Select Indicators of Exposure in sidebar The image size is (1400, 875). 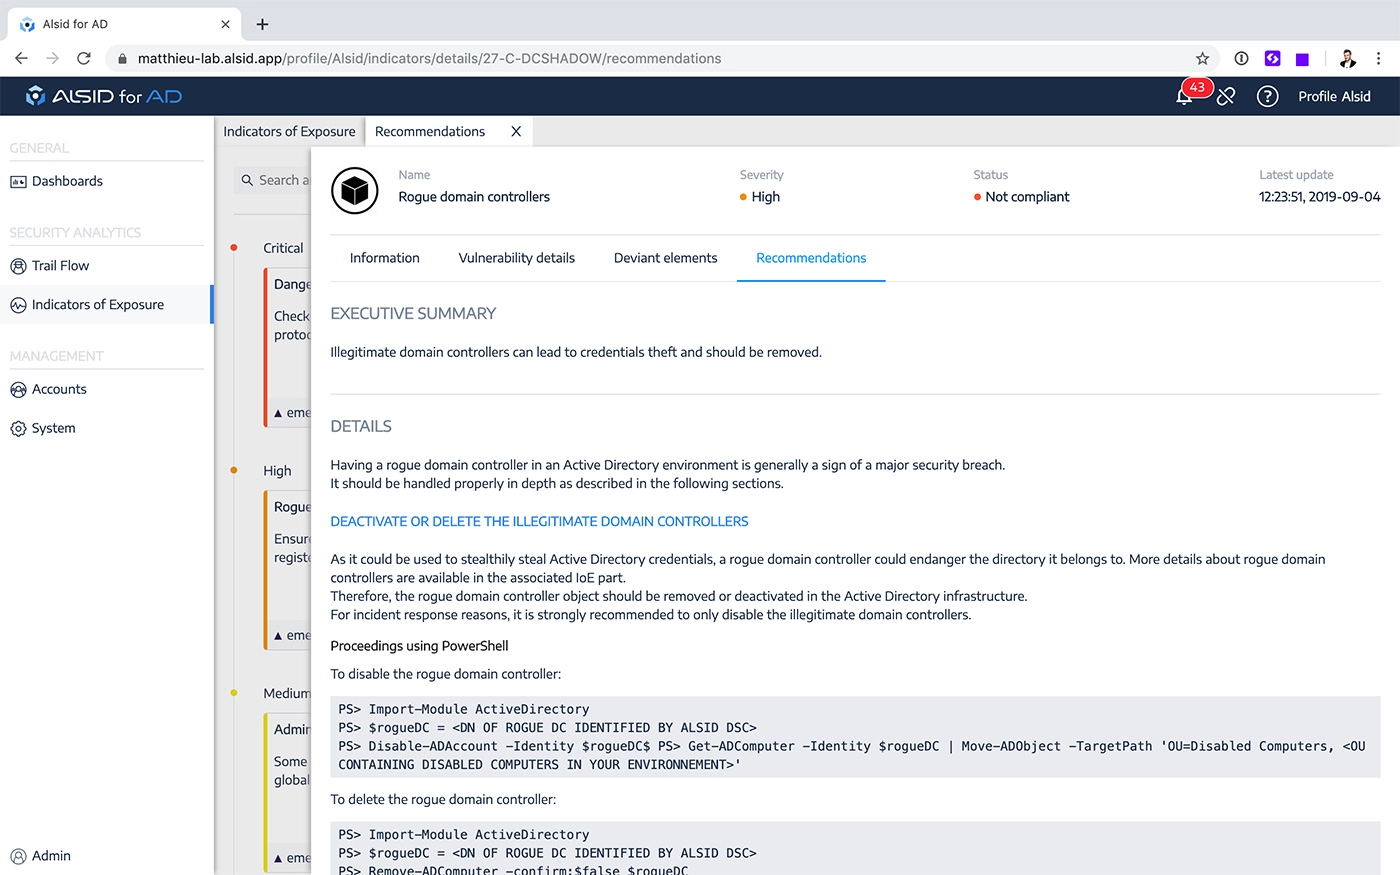point(97,305)
